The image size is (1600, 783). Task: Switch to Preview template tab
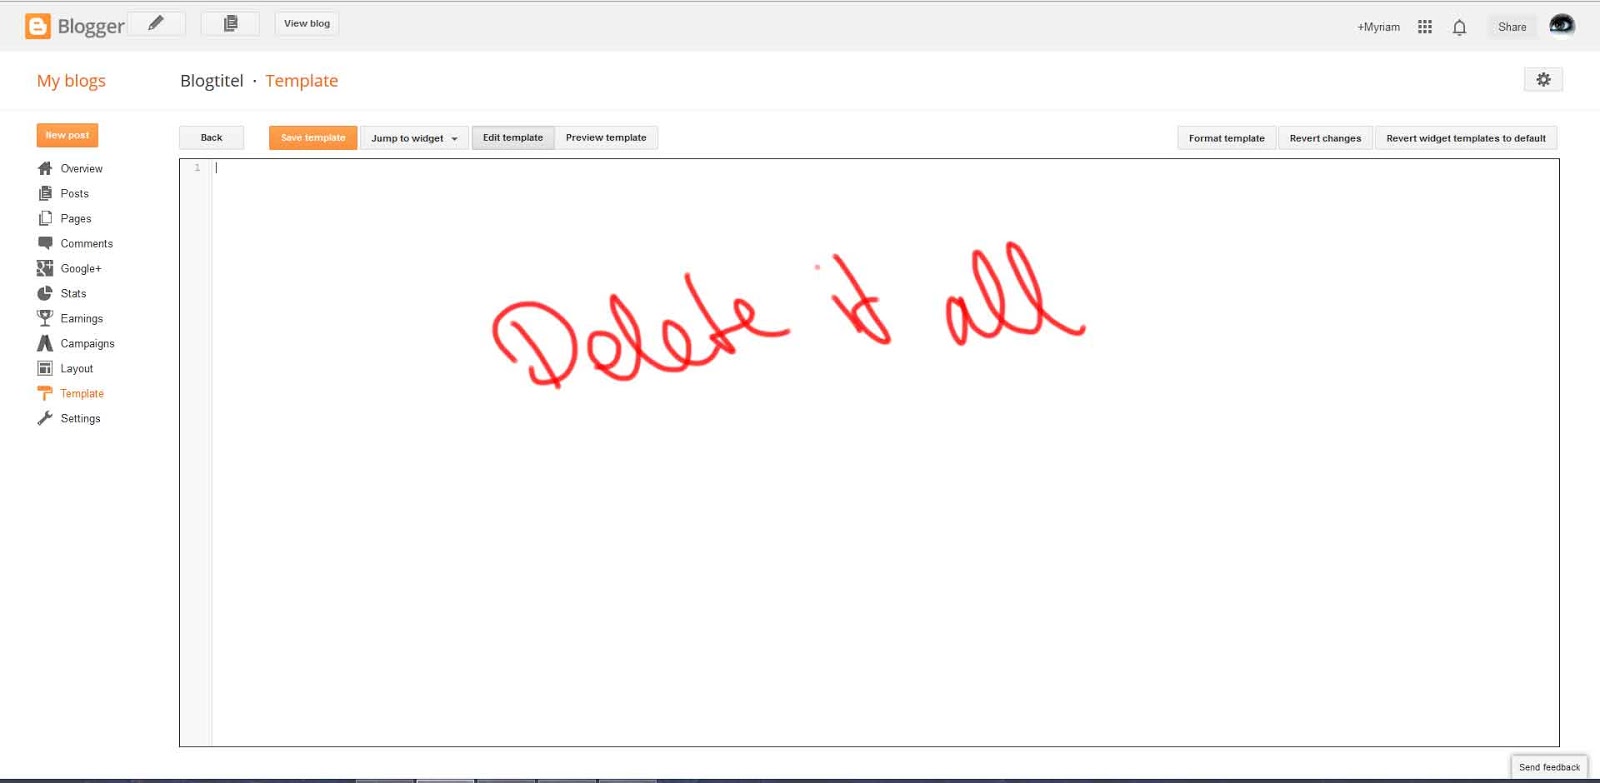point(606,138)
